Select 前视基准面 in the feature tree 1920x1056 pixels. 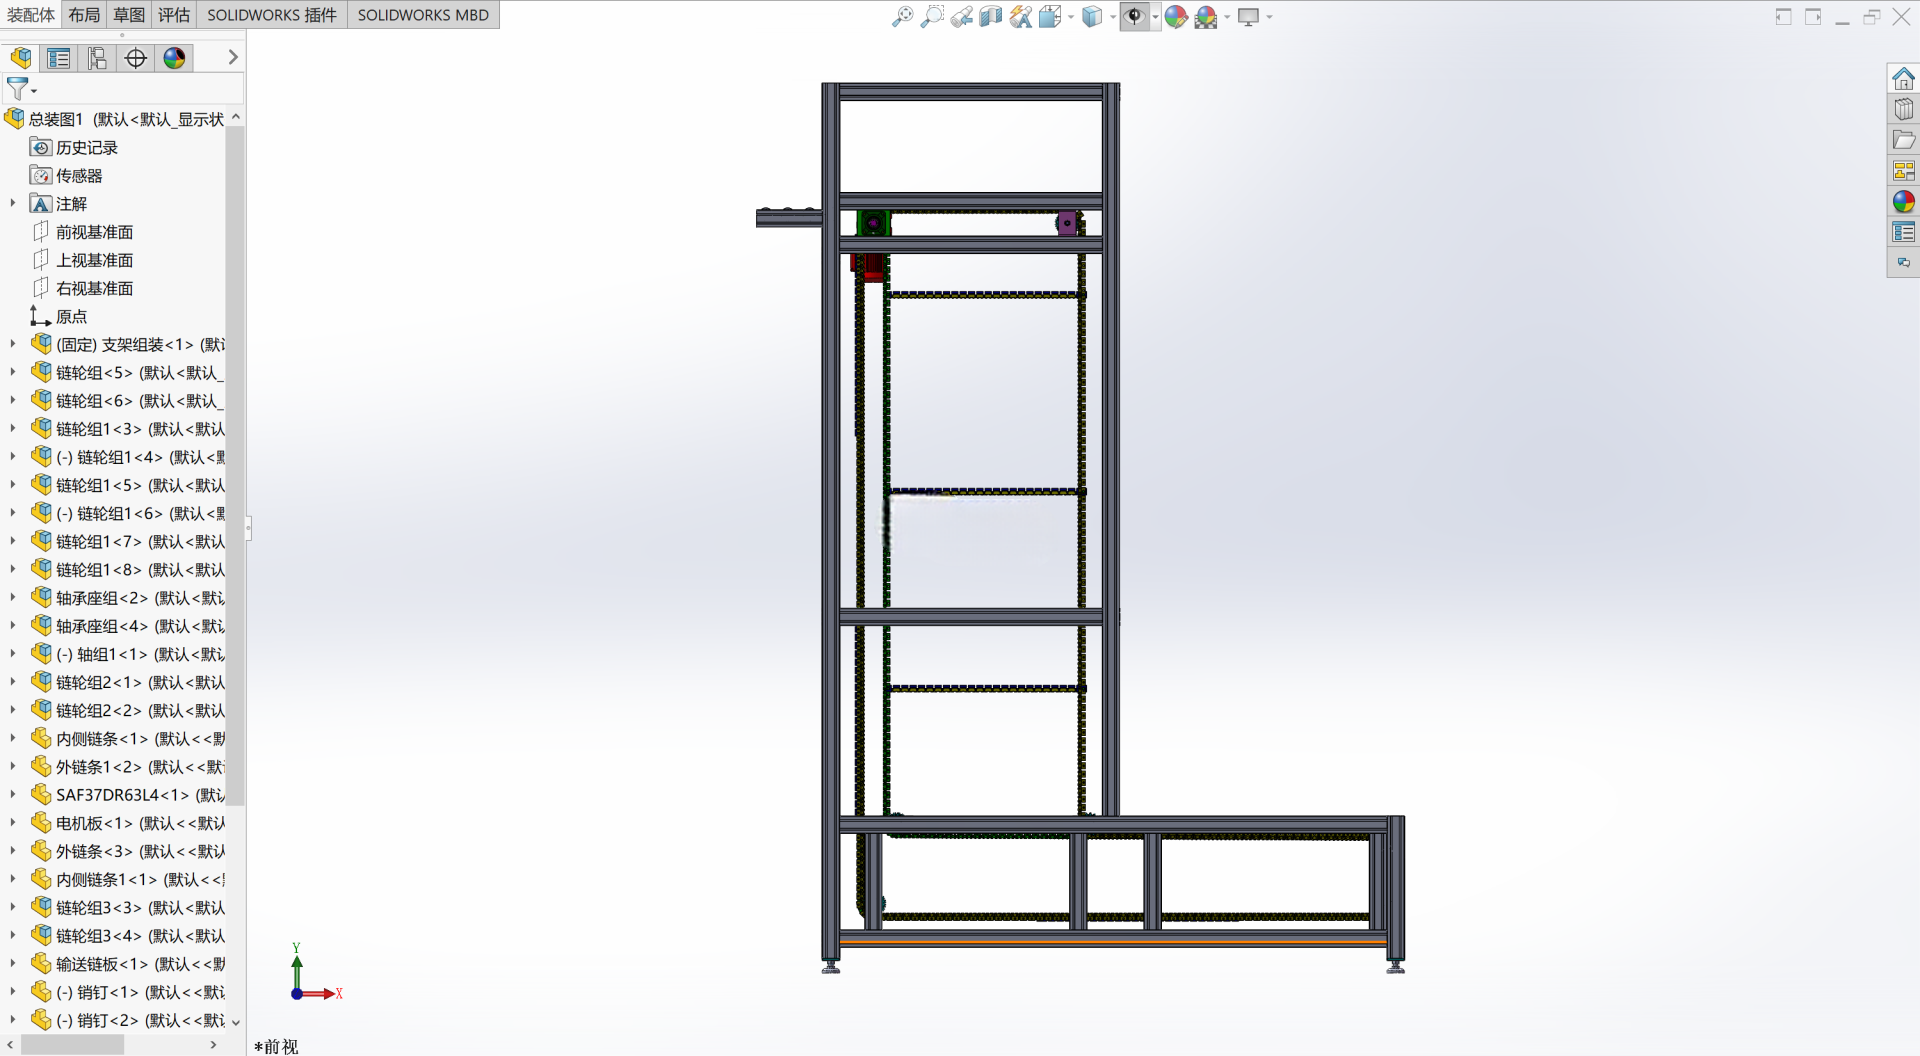click(x=94, y=232)
